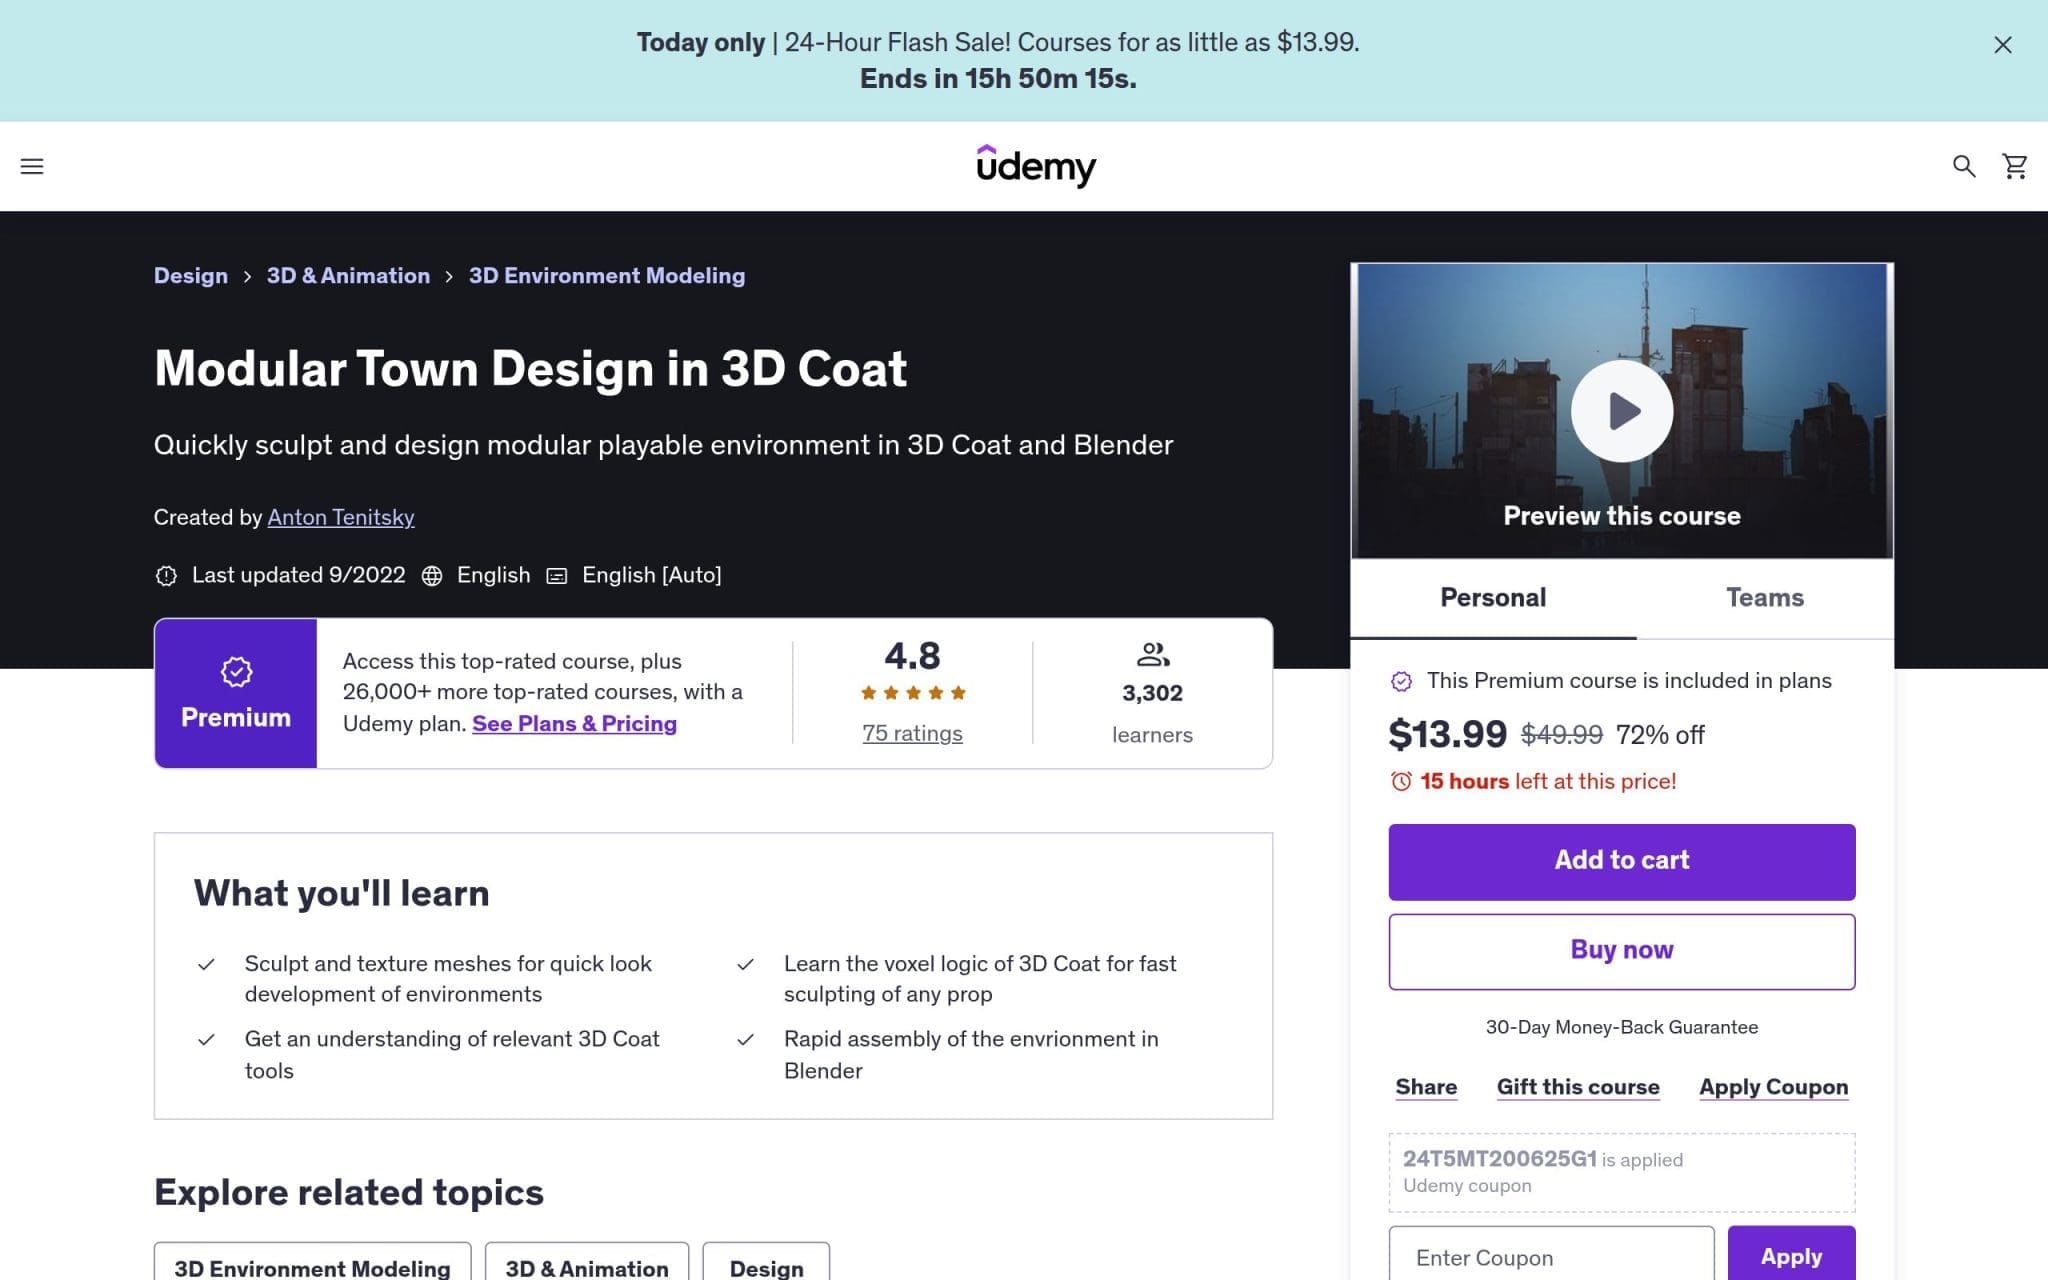
Task: Click the learners people icon
Action: (1153, 655)
